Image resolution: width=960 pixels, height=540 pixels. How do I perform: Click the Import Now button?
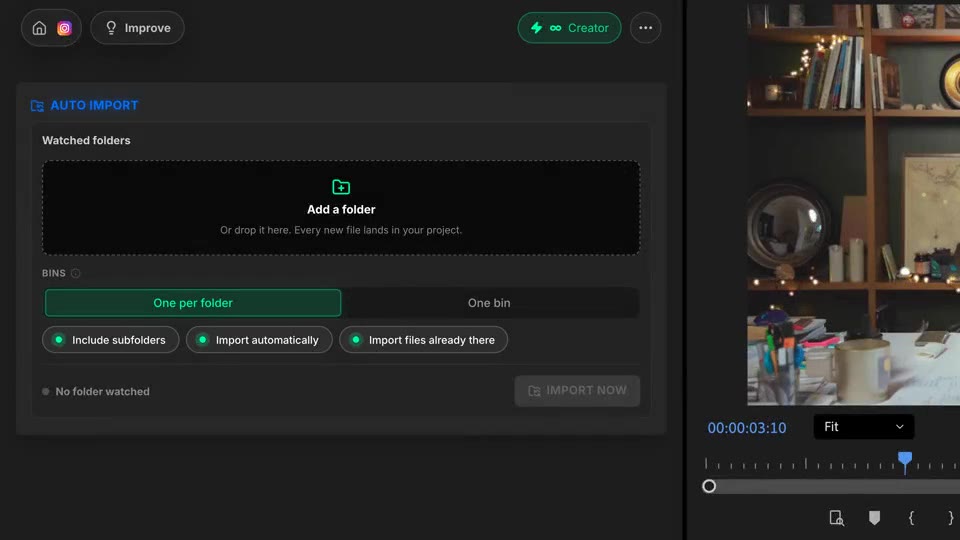tap(577, 391)
